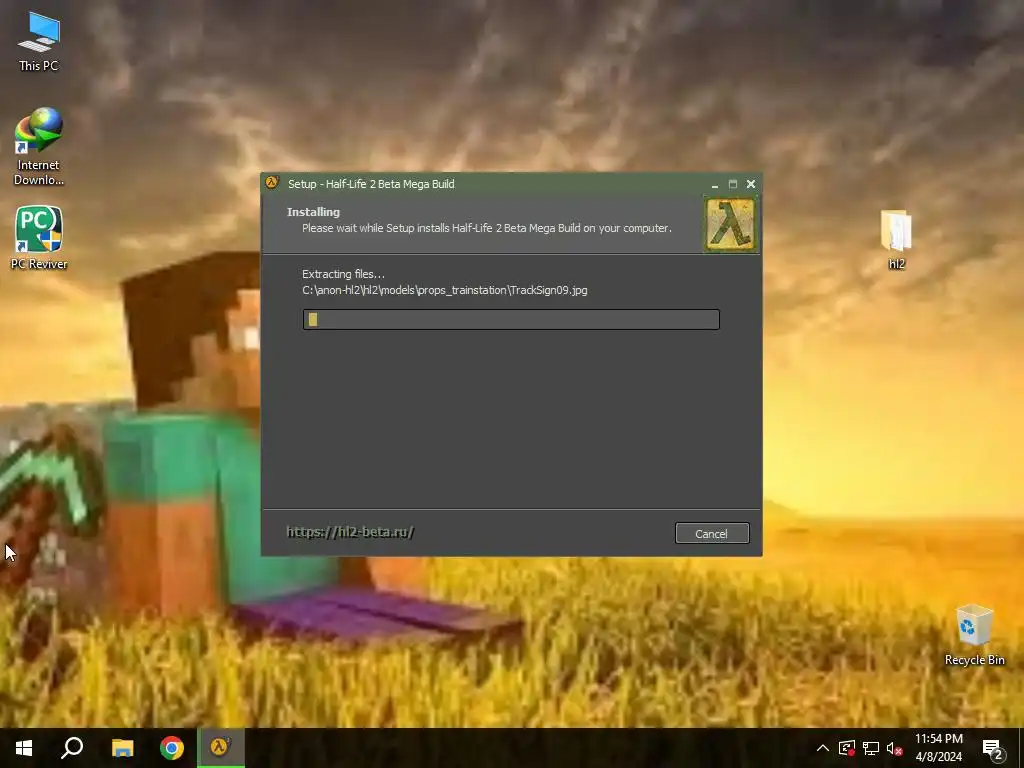Open the clock showing 11:54 PM

click(x=938, y=748)
